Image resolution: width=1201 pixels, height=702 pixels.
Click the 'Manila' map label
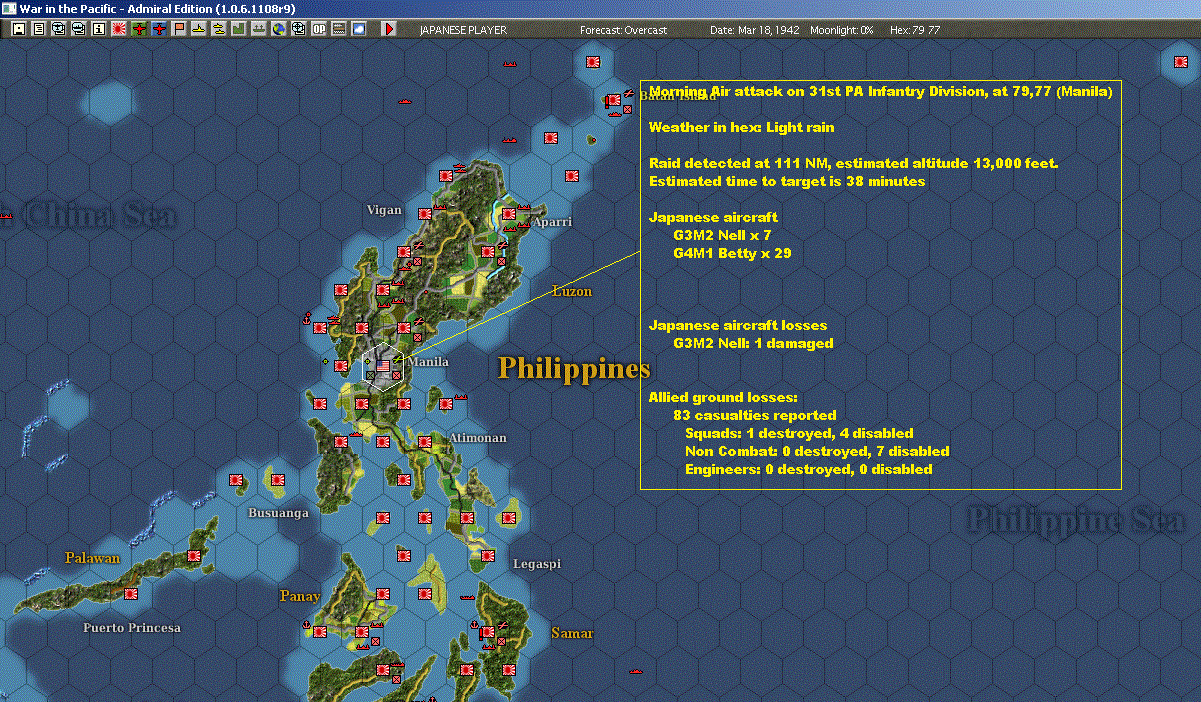click(429, 361)
